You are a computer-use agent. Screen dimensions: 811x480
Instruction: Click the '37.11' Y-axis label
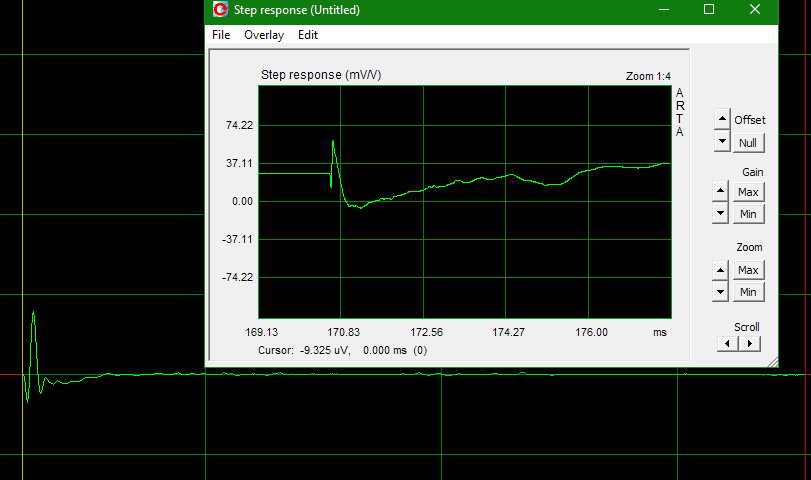[239, 163]
